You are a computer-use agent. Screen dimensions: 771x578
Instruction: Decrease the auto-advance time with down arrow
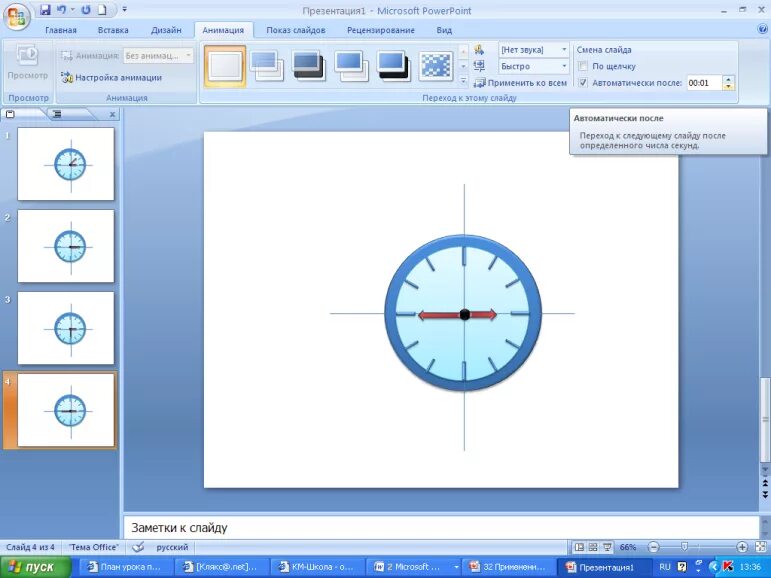pos(728,87)
